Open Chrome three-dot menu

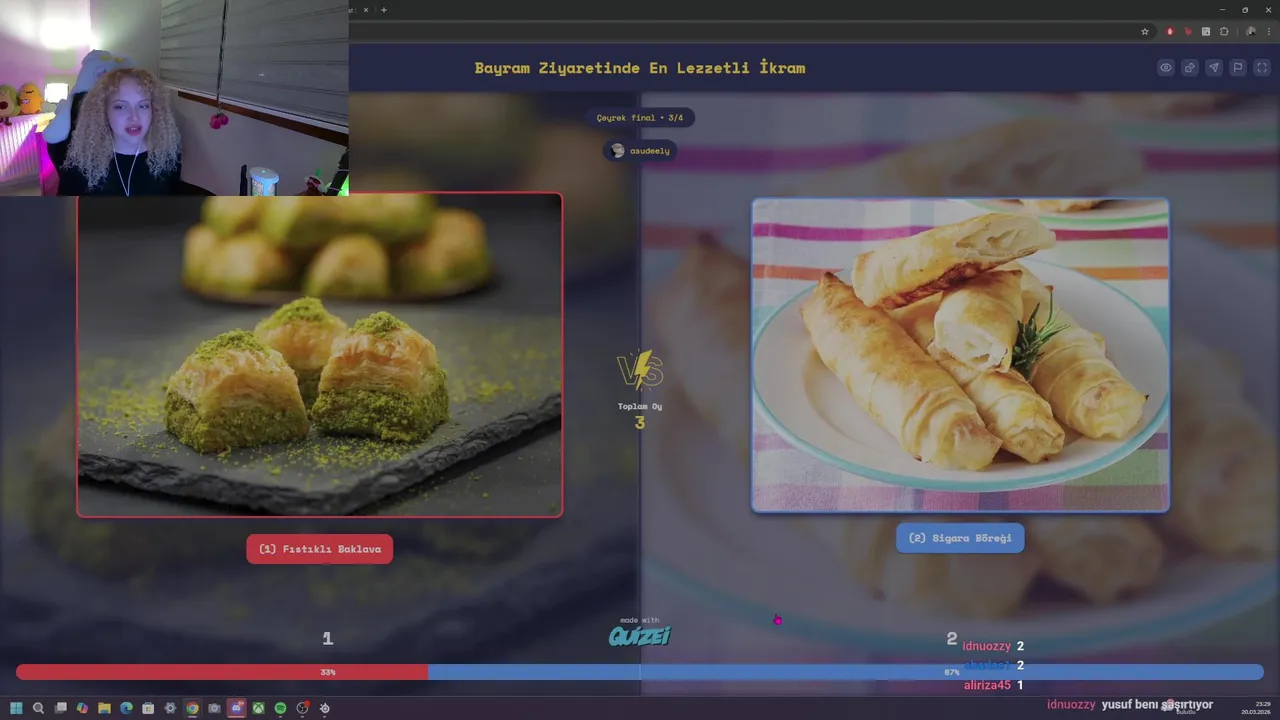click(1268, 31)
